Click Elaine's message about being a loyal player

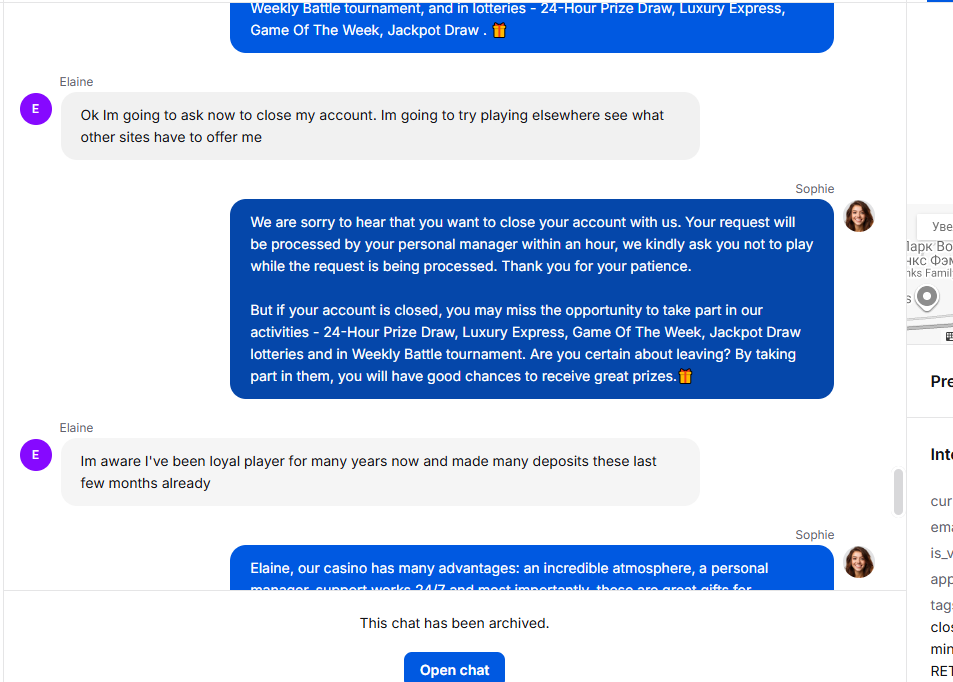(x=380, y=472)
